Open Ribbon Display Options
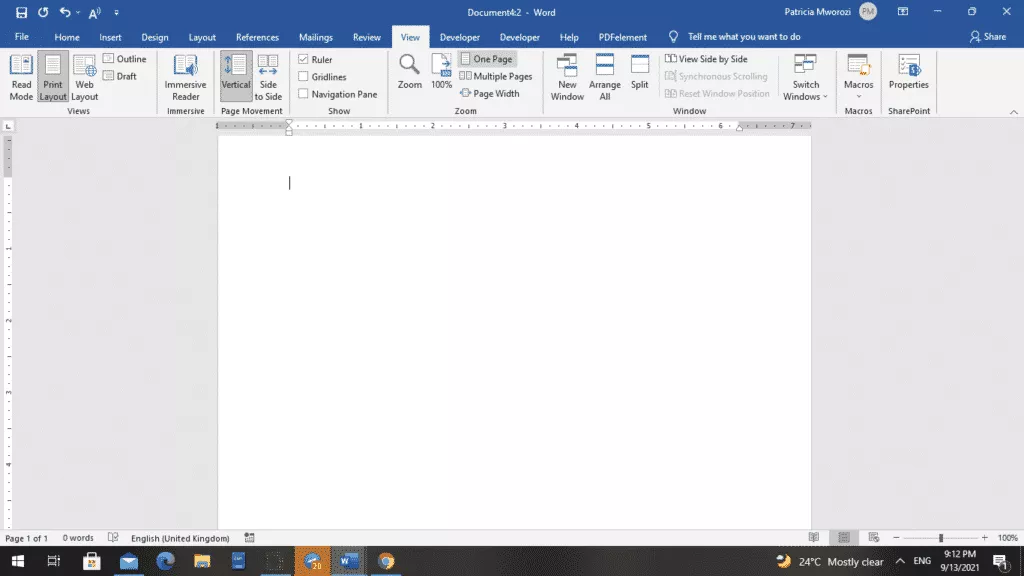Image resolution: width=1024 pixels, height=576 pixels. [x=903, y=12]
